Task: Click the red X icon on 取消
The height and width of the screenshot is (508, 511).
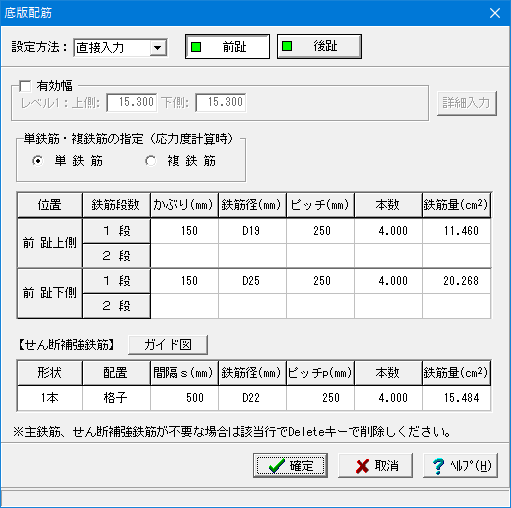Action: 362,466
